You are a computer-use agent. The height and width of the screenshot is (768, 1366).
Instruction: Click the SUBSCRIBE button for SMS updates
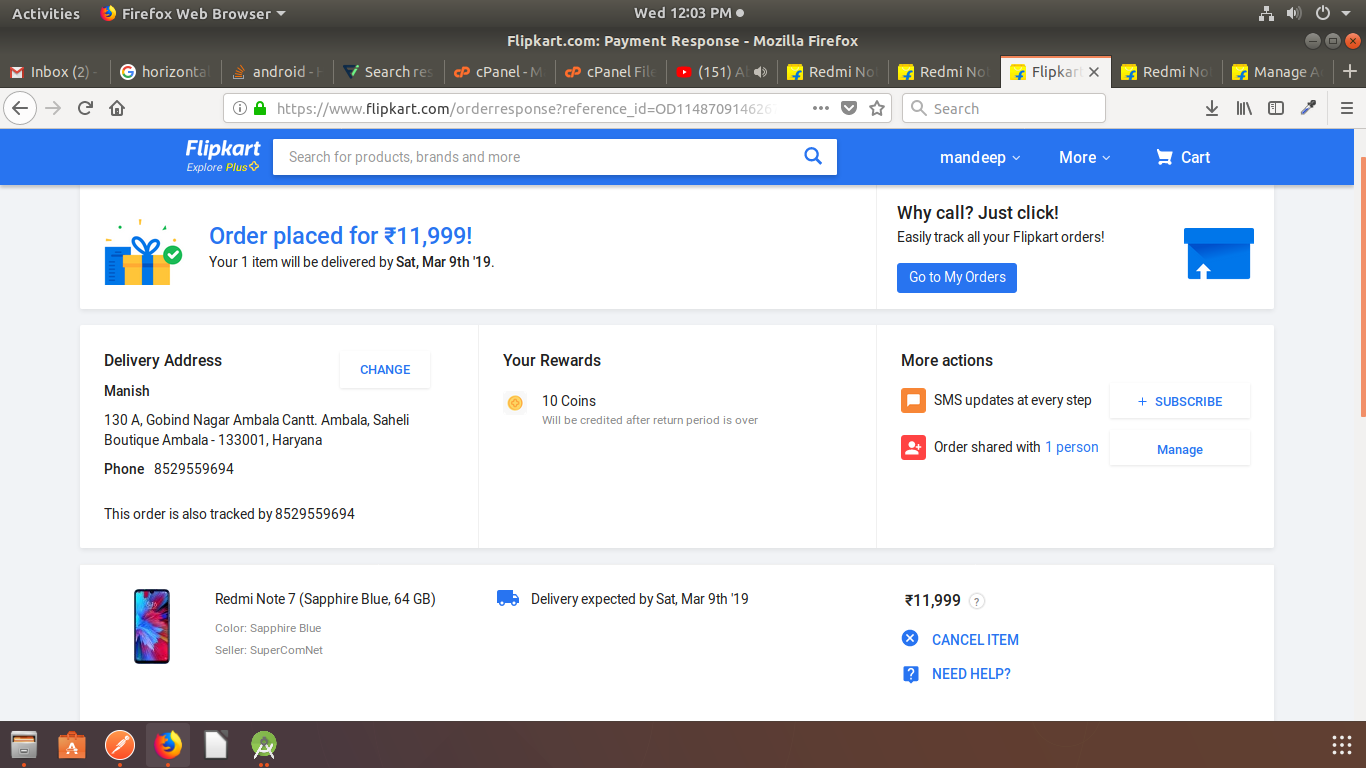tap(1180, 401)
